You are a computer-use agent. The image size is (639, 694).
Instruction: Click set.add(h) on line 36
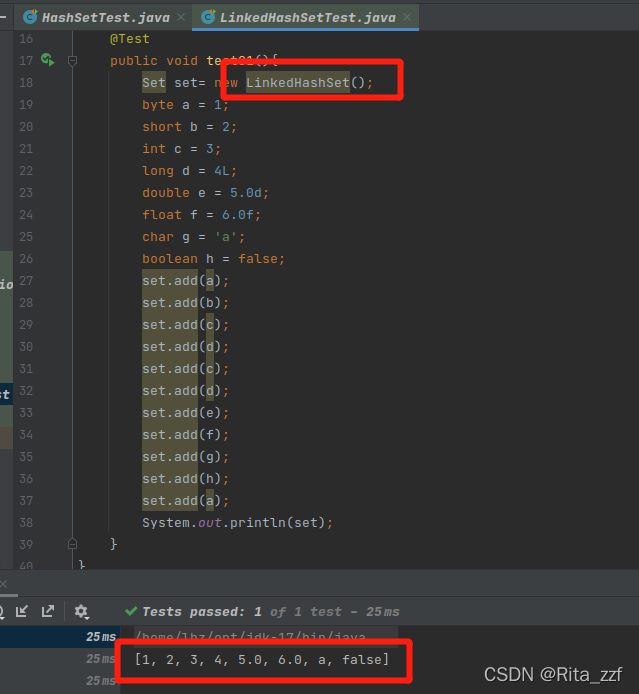(x=185, y=479)
